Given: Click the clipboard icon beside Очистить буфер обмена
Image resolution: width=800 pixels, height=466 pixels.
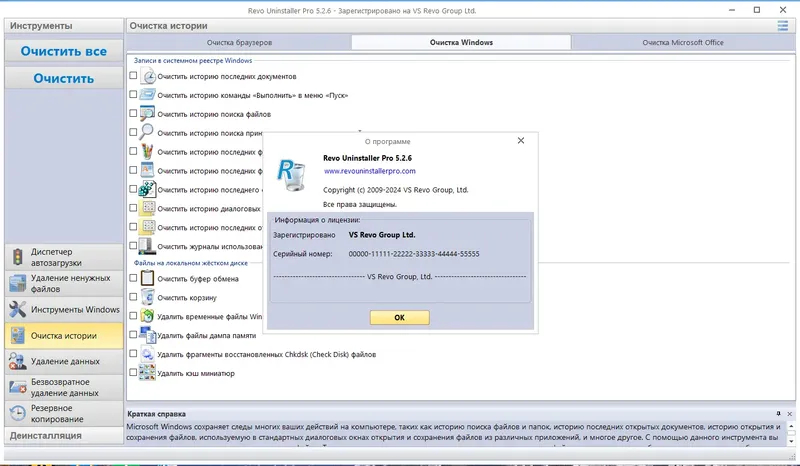Looking at the screenshot, I should click(147, 278).
